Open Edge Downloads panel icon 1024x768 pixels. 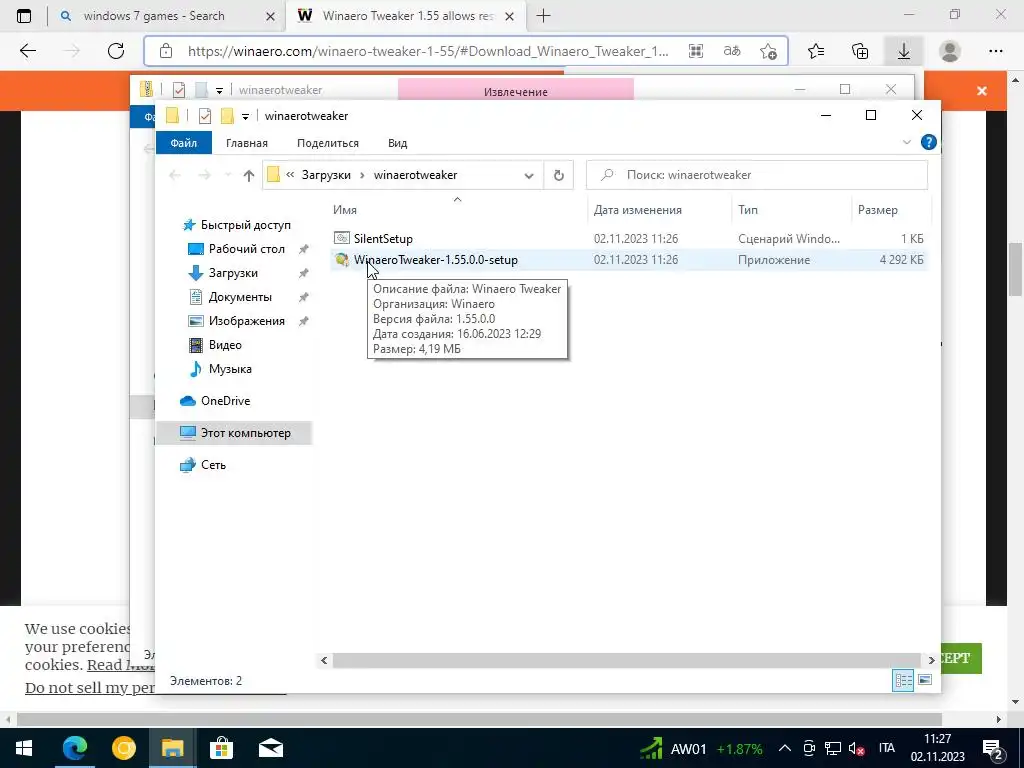904,51
